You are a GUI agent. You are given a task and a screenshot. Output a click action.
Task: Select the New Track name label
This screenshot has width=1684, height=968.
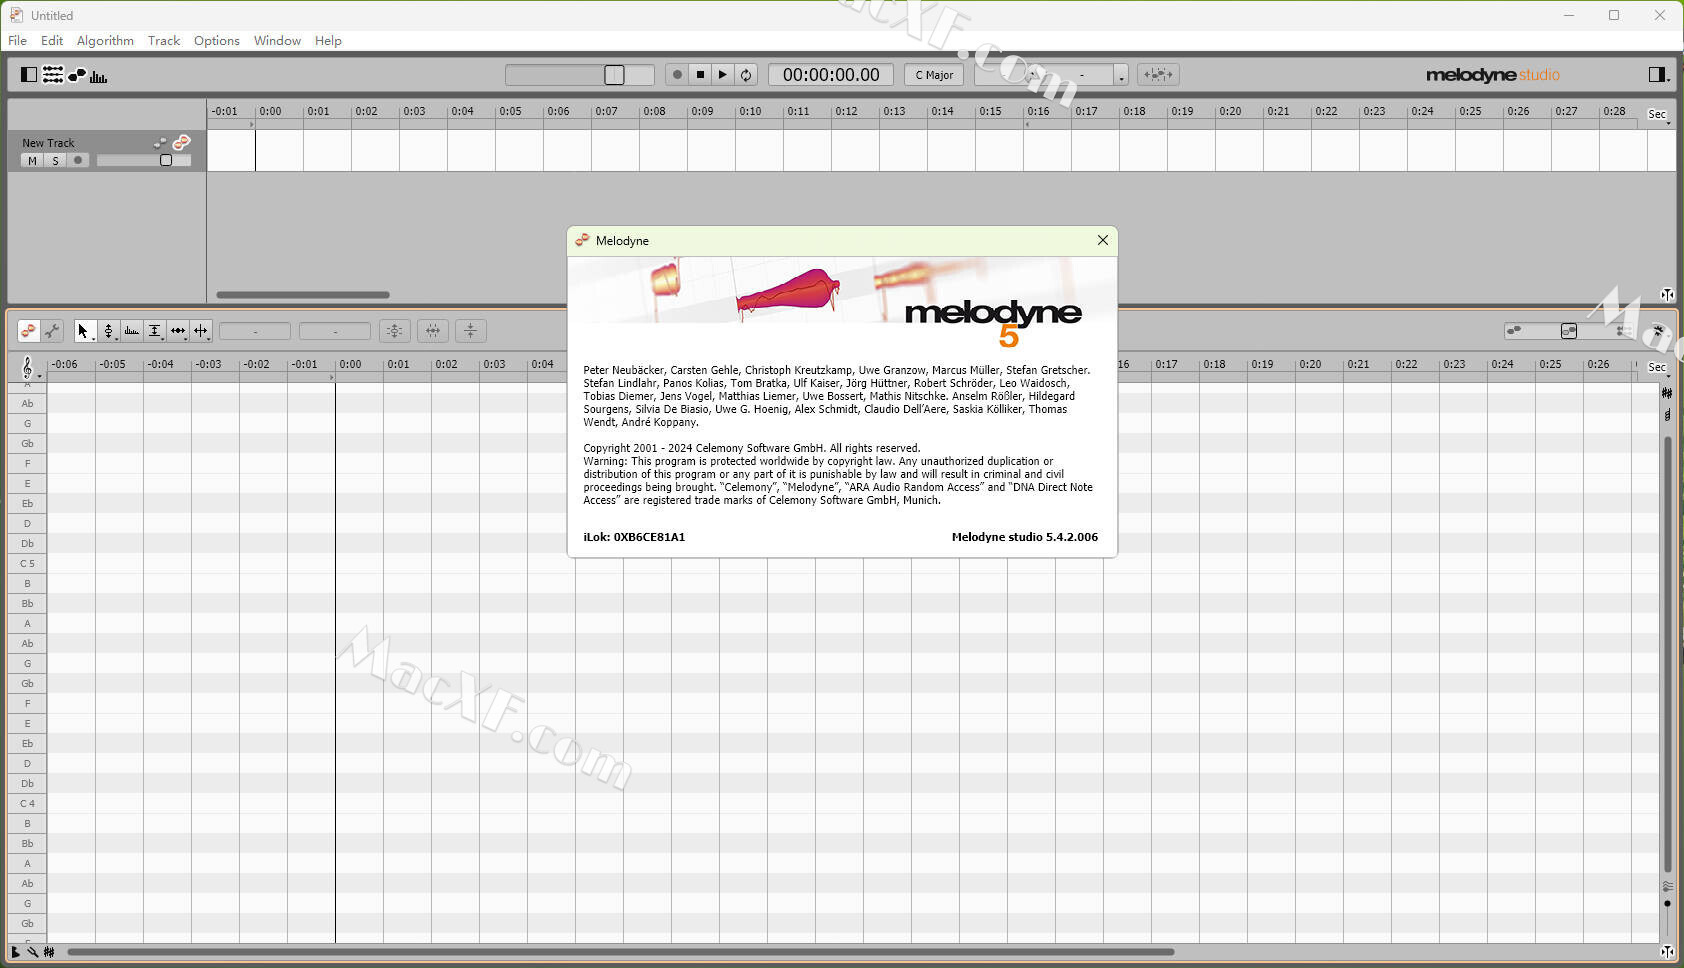pos(48,143)
